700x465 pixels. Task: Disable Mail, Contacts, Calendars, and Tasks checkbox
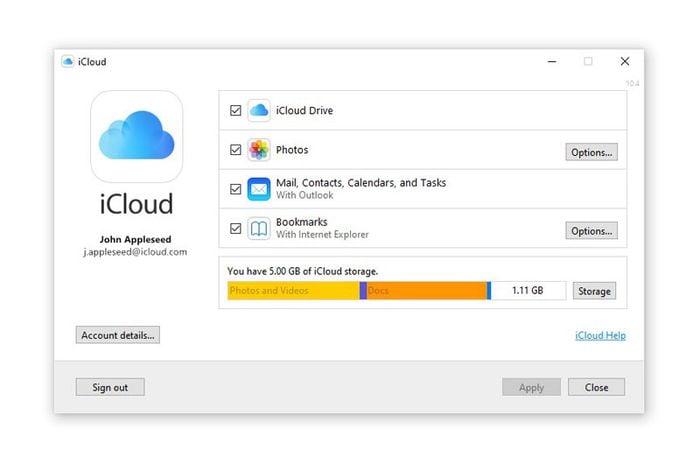tap(236, 189)
